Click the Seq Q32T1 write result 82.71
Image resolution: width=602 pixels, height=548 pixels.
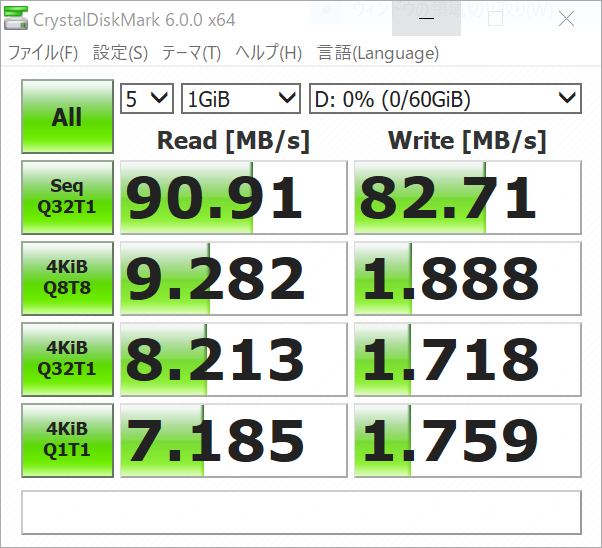[467, 197]
